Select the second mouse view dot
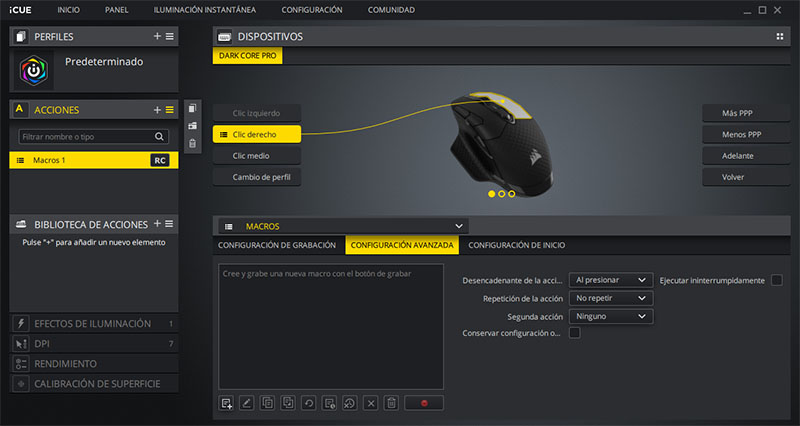 (502, 194)
